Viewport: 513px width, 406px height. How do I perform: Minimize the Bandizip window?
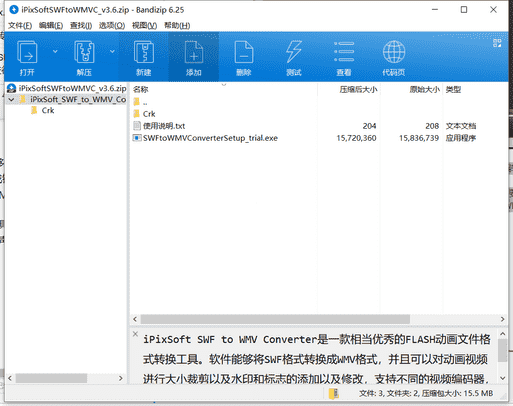[435, 10]
